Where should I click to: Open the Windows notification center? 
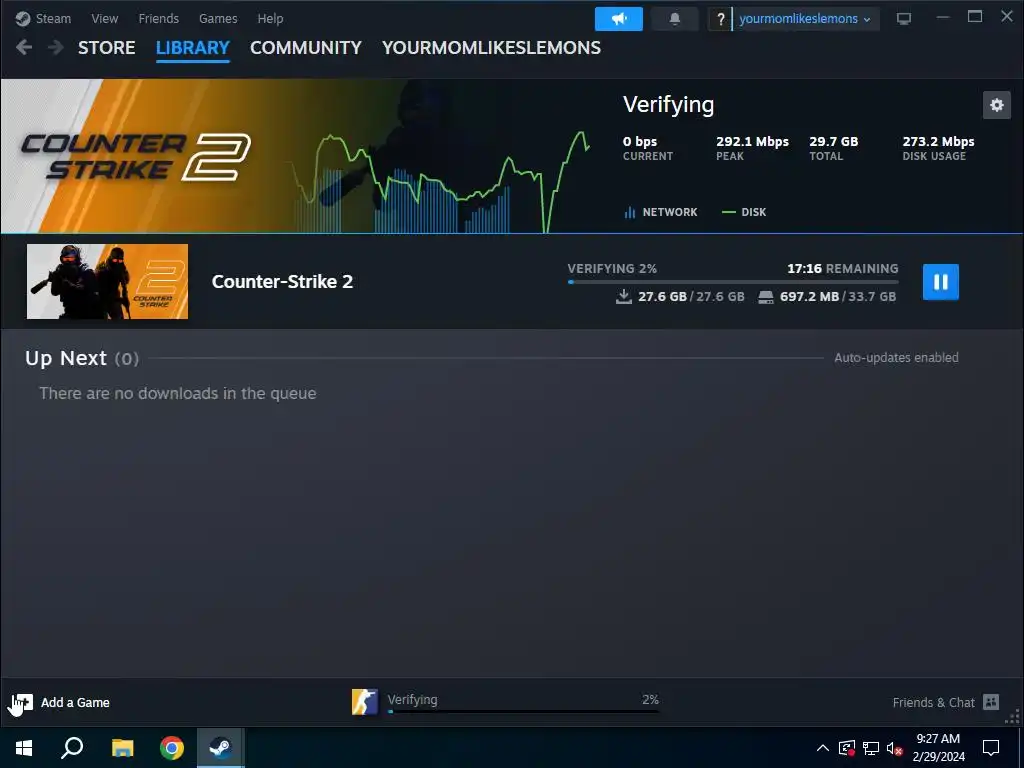pyautogui.click(x=991, y=748)
